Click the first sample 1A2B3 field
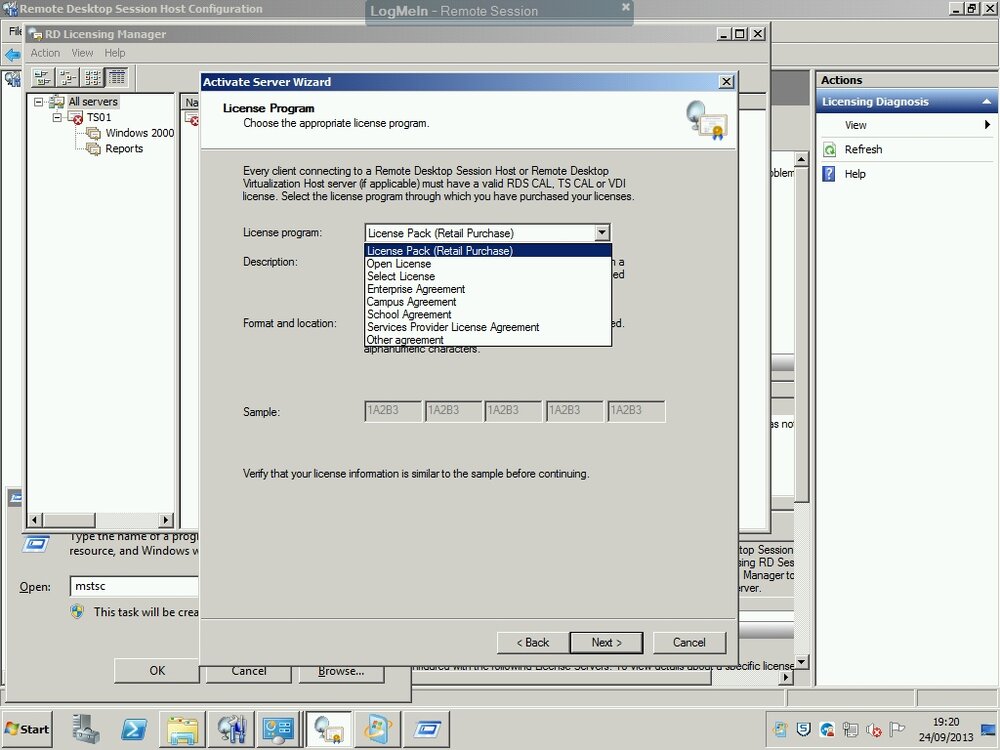 tap(393, 411)
